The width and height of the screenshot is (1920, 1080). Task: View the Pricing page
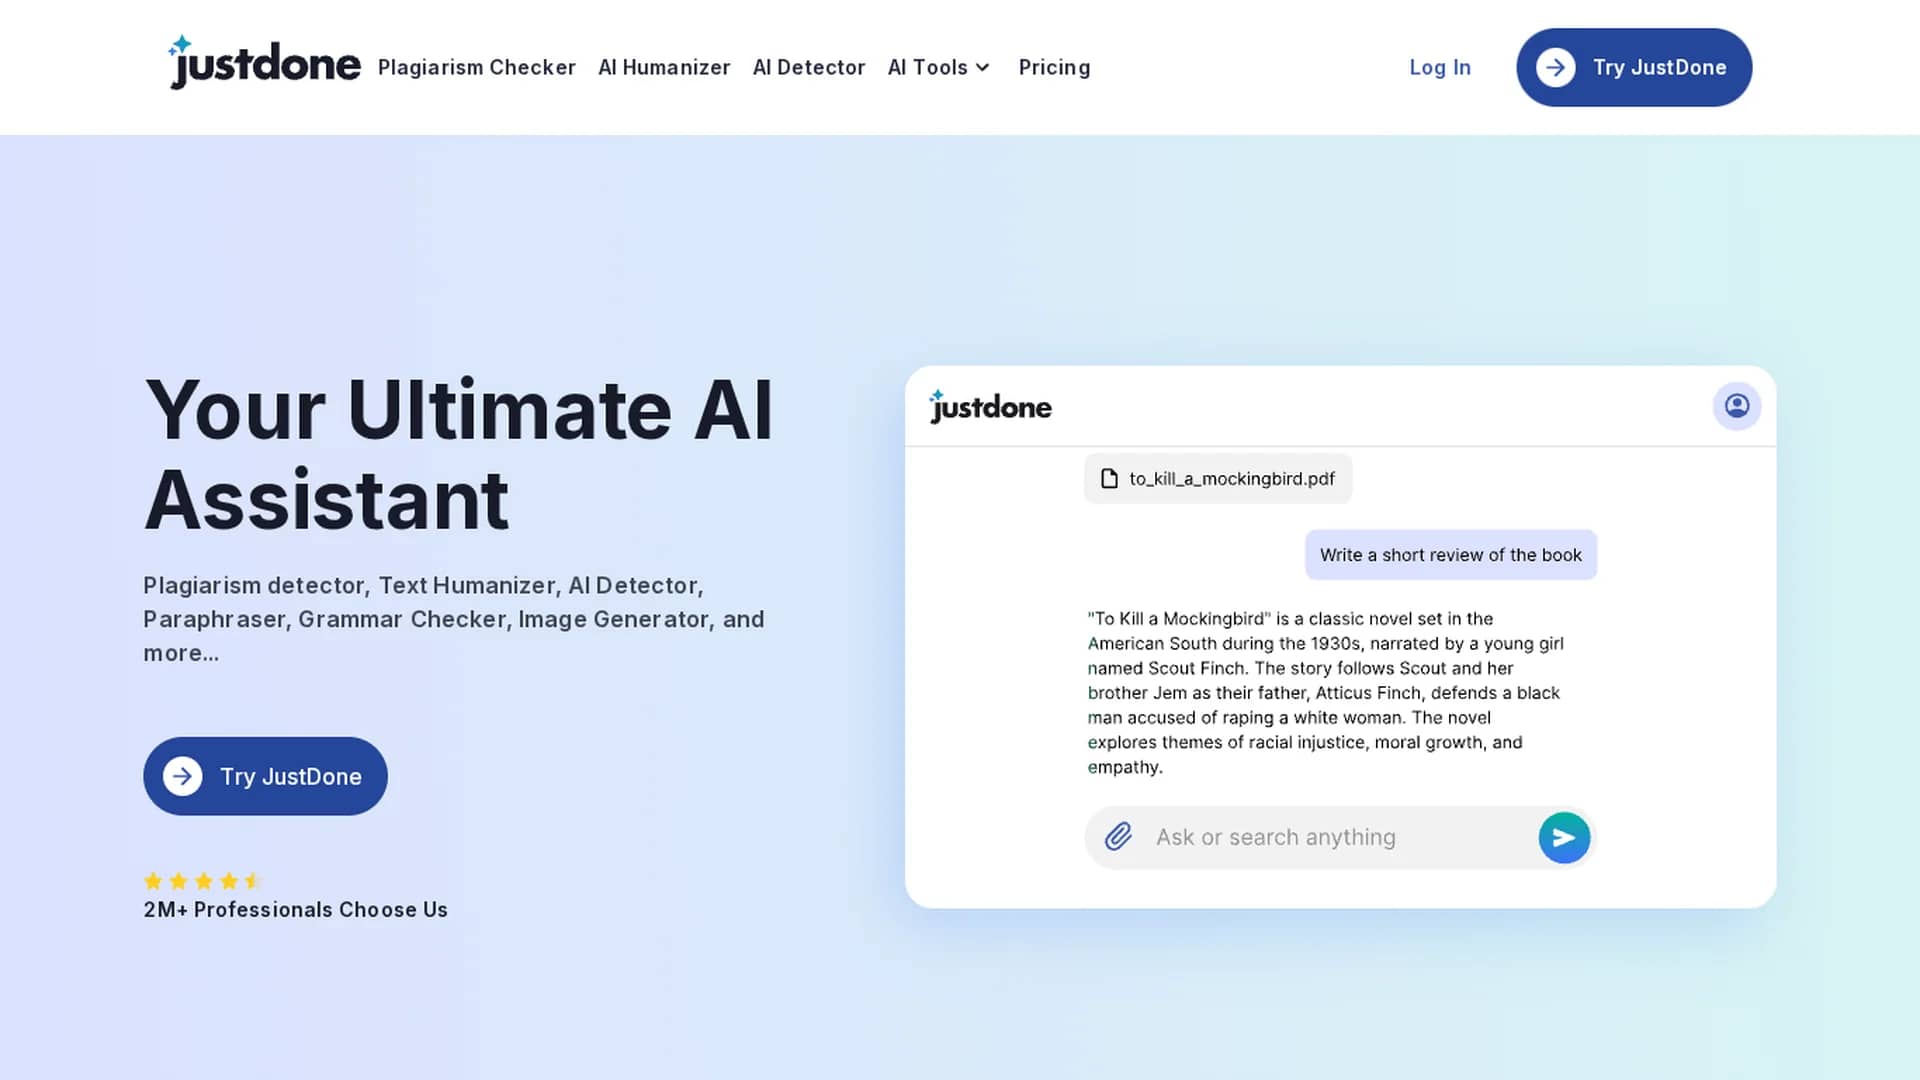click(x=1054, y=67)
